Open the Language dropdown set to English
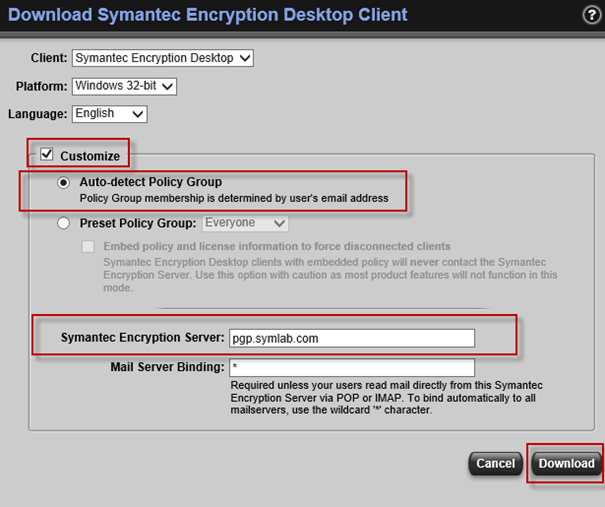The image size is (605, 507). pyautogui.click(x=110, y=114)
